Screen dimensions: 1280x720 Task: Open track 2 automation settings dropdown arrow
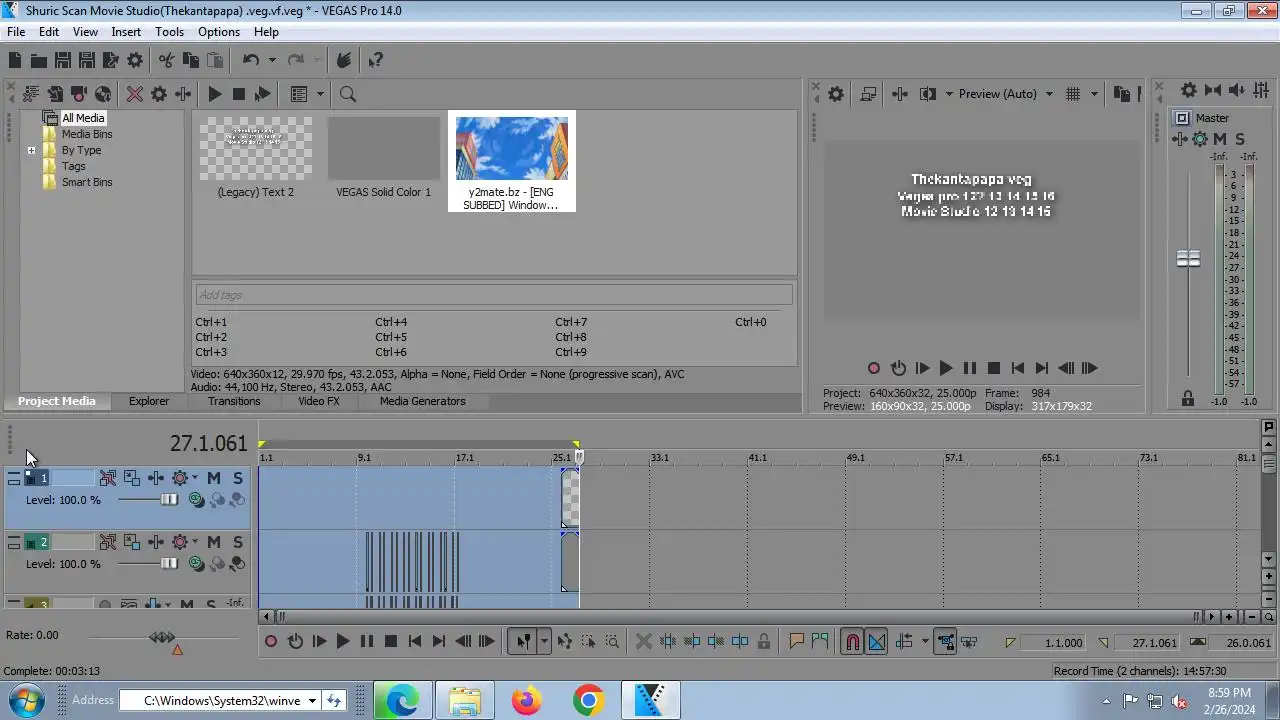click(x=194, y=542)
